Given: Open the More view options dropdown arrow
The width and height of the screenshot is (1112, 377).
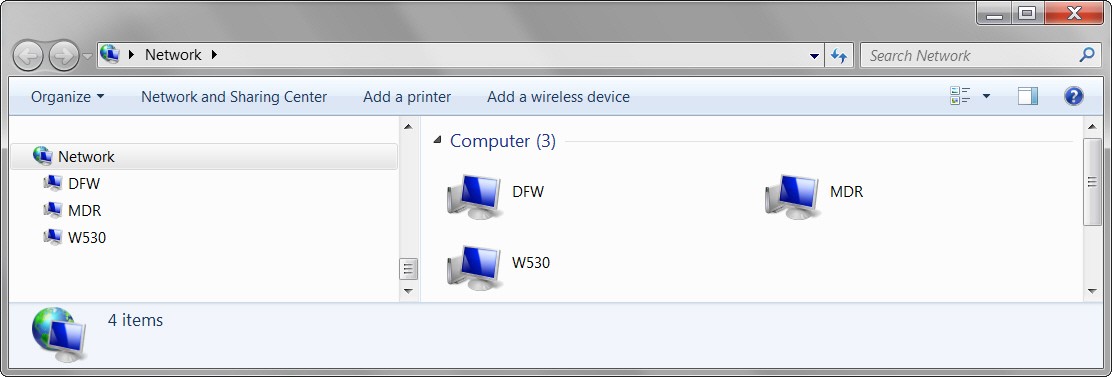Looking at the screenshot, I should [x=986, y=96].
